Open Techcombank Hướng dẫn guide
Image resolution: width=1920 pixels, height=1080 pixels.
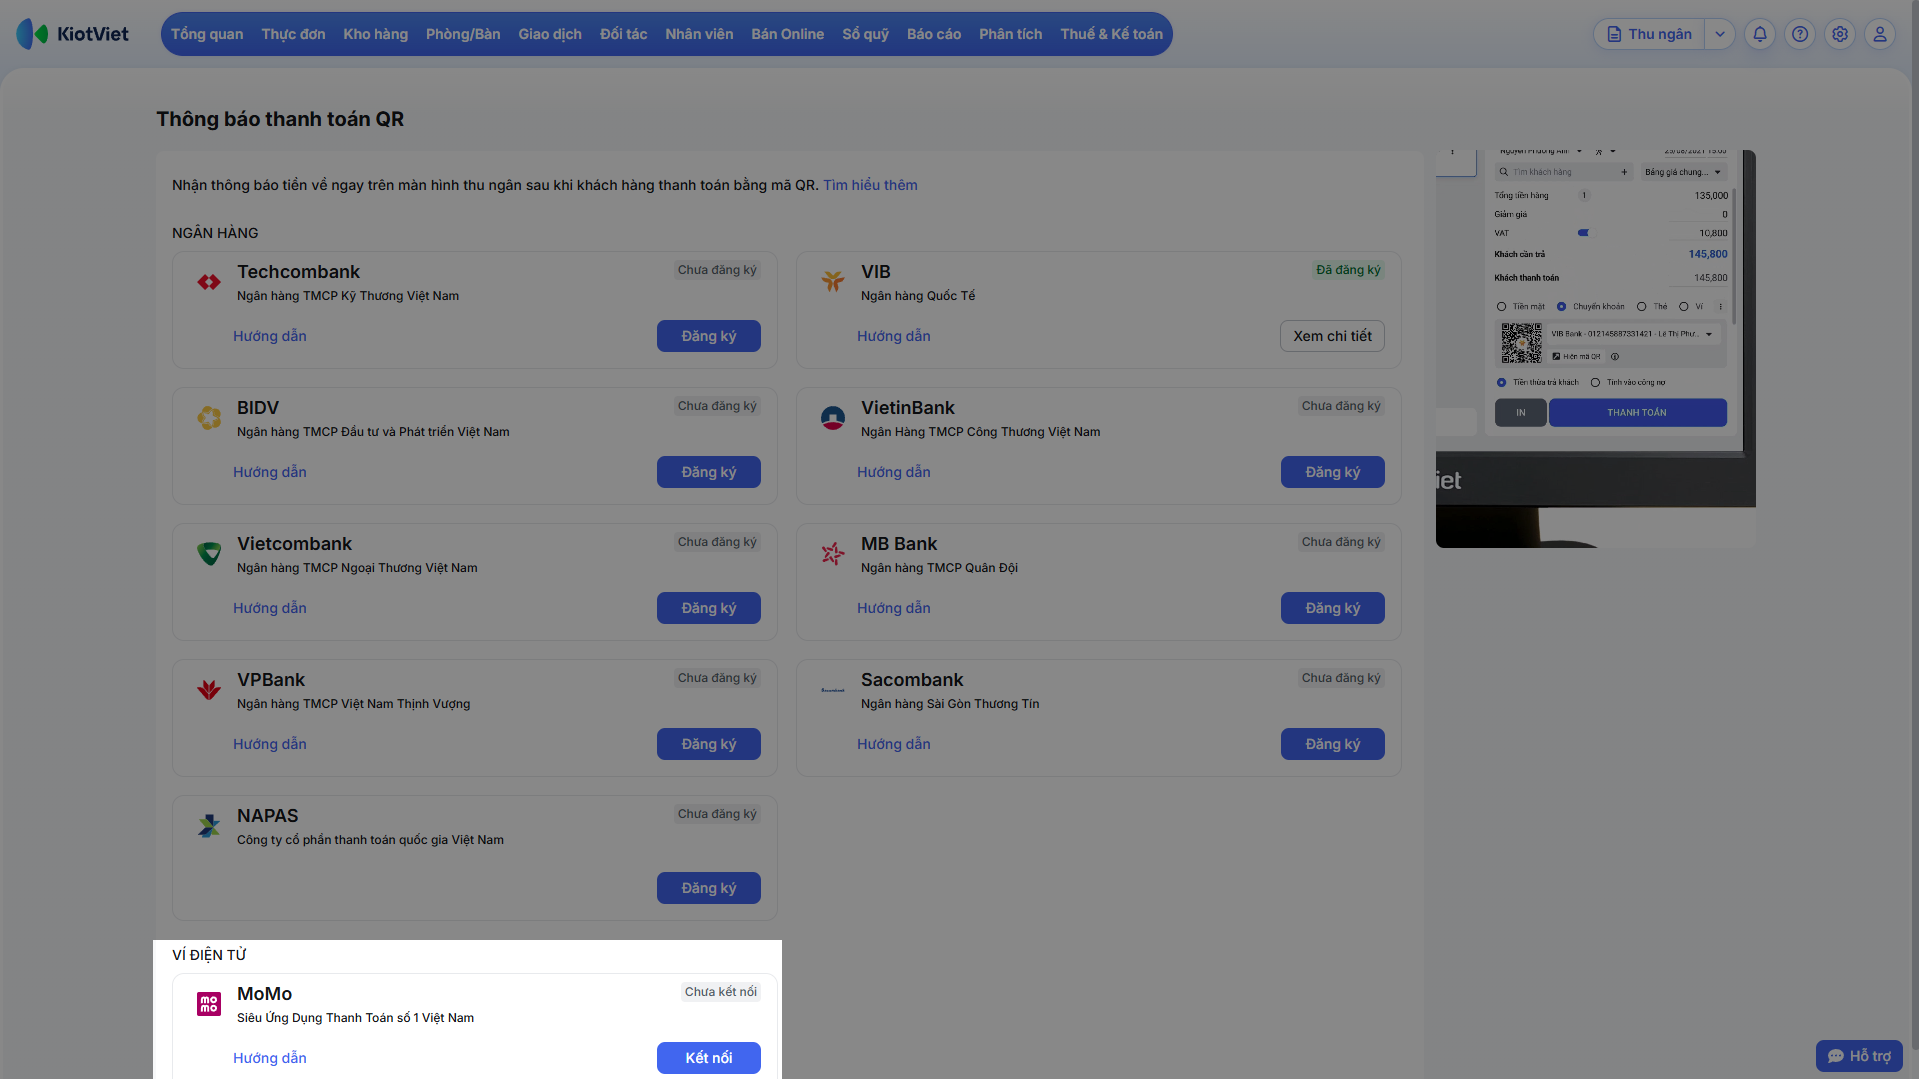coord(270,336)
